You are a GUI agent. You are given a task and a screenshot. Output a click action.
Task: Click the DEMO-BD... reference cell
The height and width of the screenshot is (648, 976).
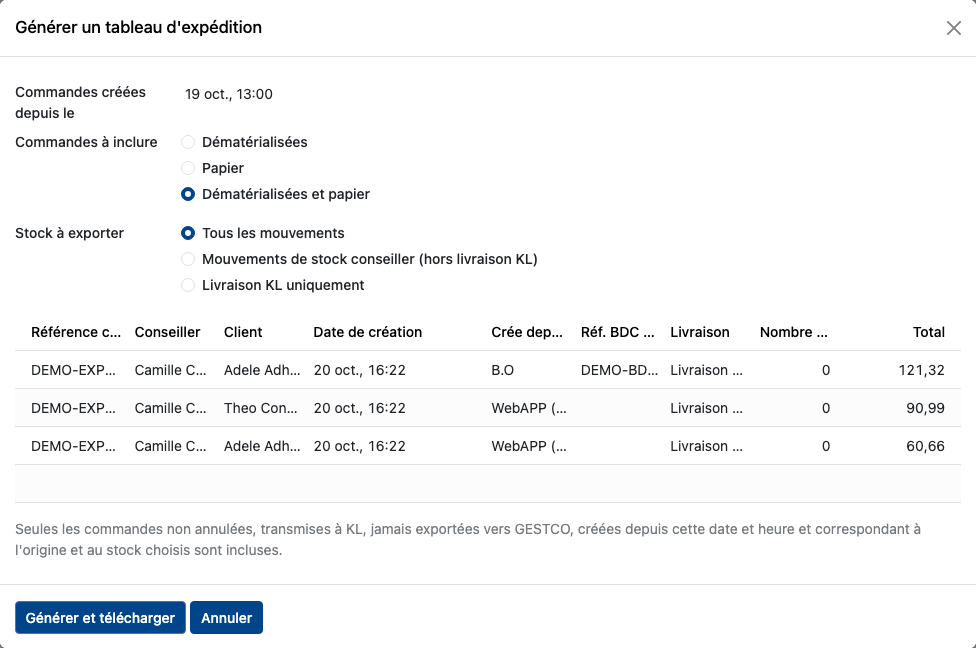click(x=619, y=370)
